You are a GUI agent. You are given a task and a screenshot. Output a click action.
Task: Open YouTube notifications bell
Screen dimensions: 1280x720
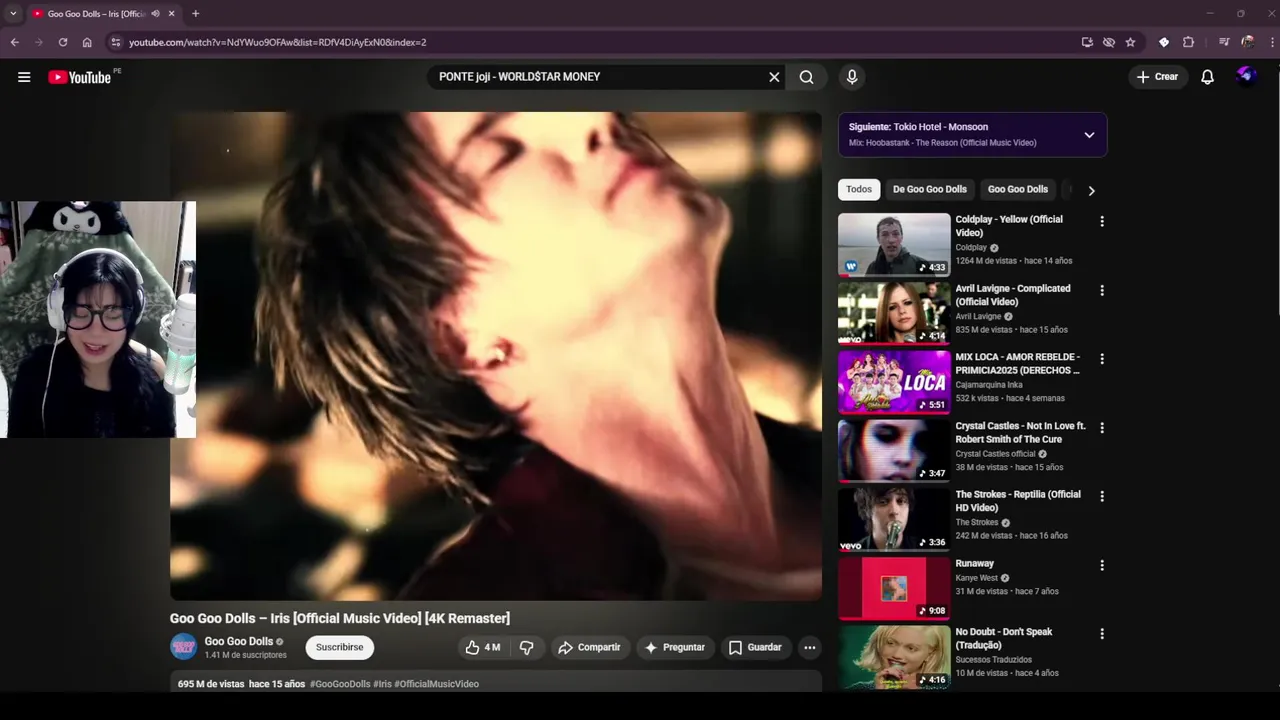1207,77
